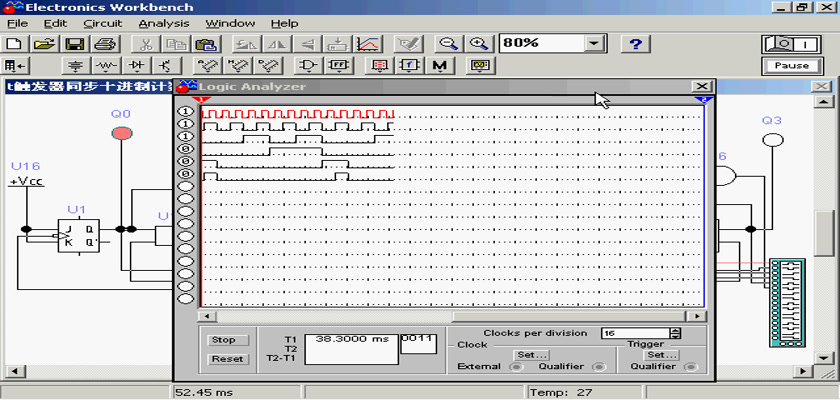Viewport: 840px width, 400px height.
Task: Click the Clocks per division input field
Action: pos(634,334)
